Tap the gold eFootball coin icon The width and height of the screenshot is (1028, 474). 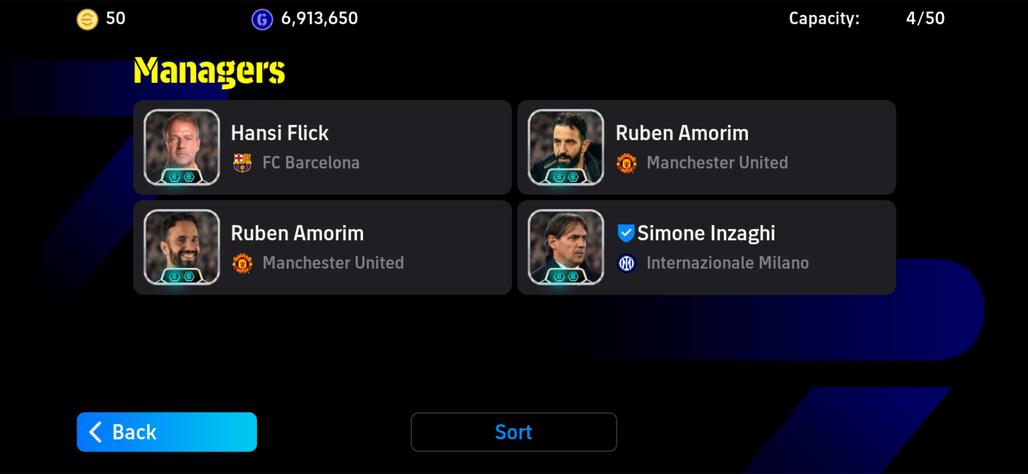pos(87,19)
